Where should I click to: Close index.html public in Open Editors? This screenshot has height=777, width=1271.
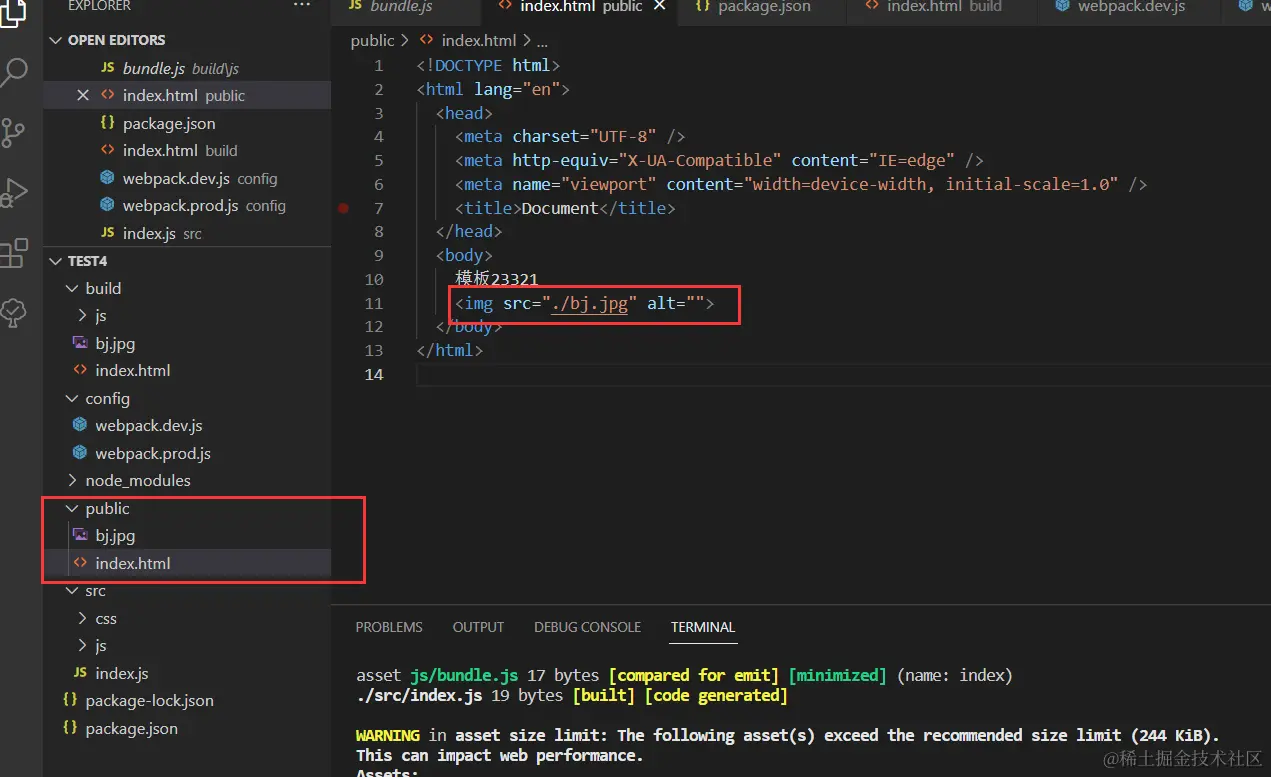coord(83,95)
